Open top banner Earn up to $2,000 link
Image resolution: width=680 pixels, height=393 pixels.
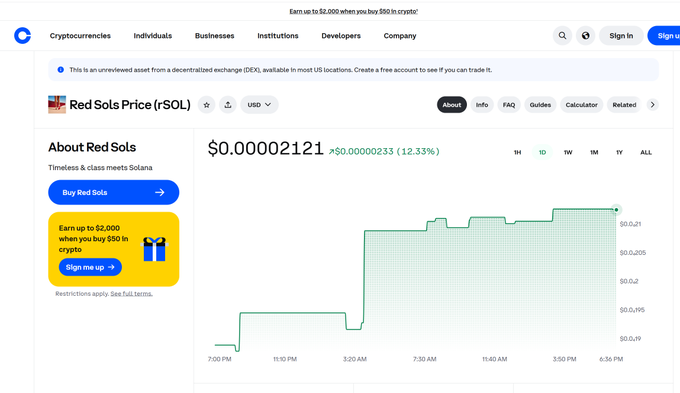point(353,11)
